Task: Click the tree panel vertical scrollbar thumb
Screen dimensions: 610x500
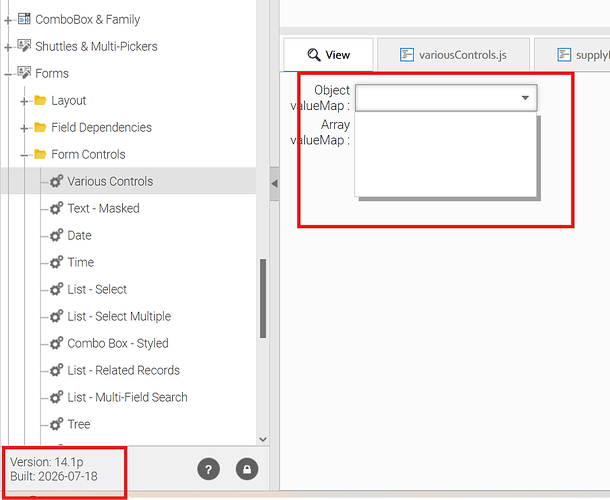Action: pyautogui.click(x=263, y=298)
